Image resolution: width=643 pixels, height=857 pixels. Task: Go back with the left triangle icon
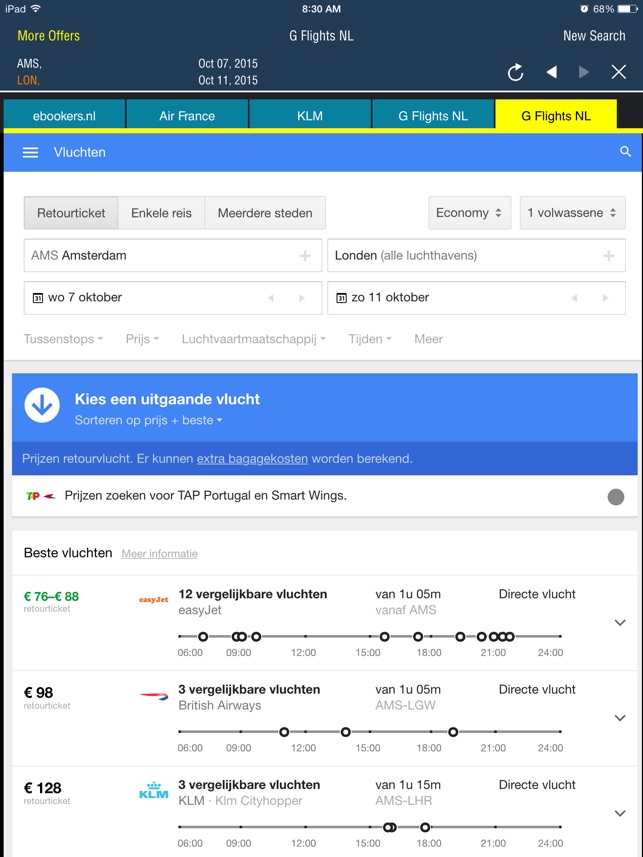click(x=552, y=72)
